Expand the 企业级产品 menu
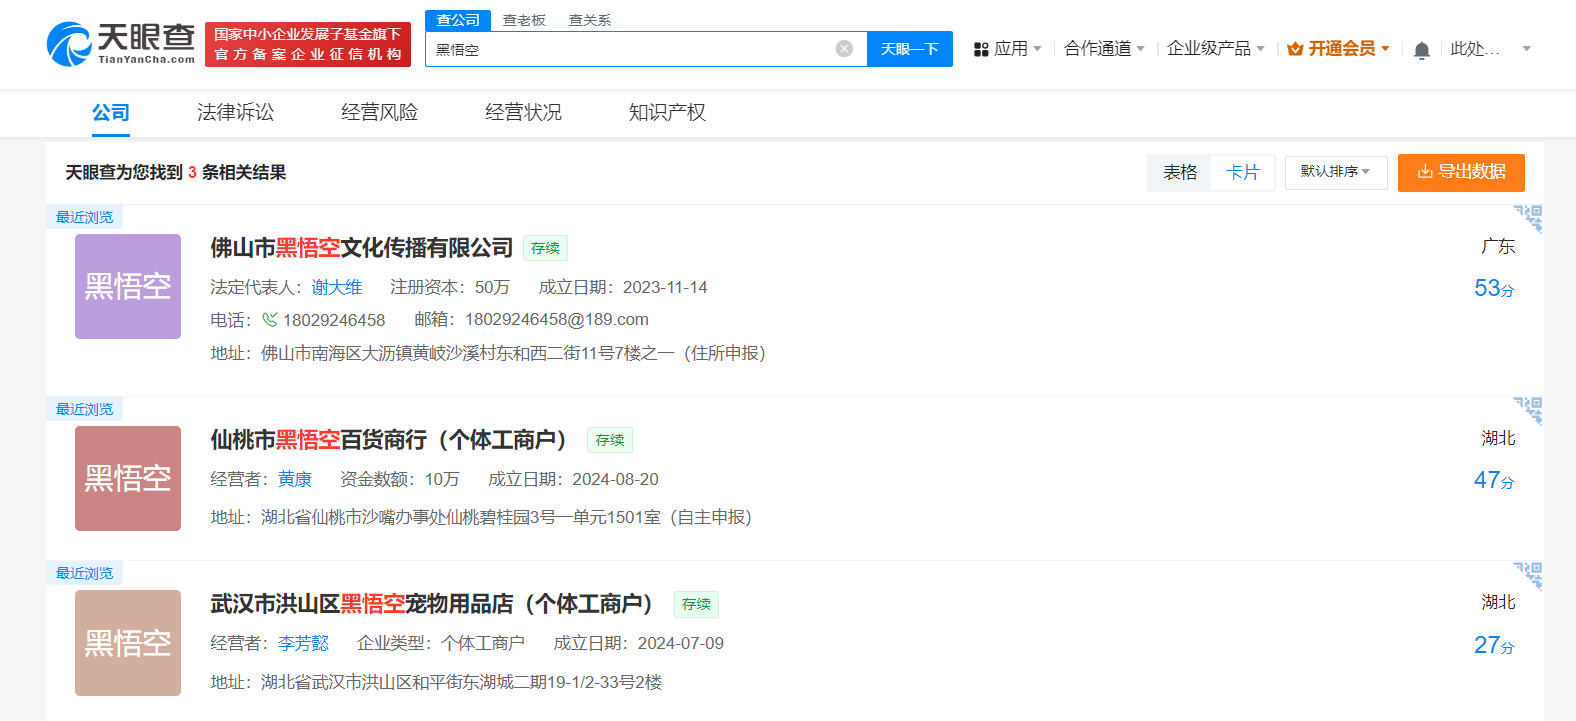1576x721 pixels. pyautogui.click(x=1215, y=49)
